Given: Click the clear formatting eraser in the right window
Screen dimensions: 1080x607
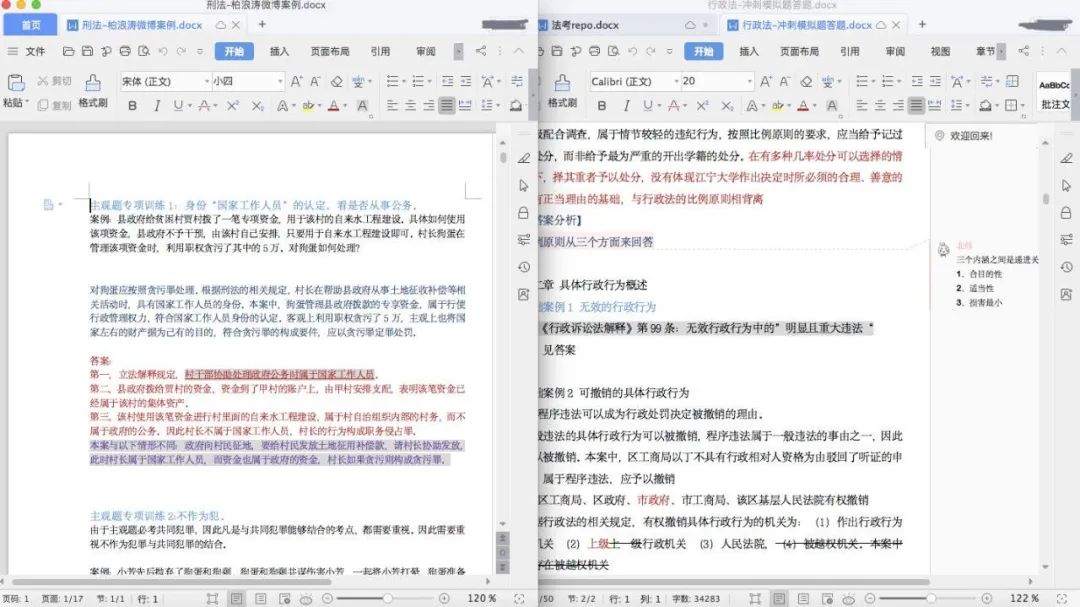Looking at the screenshot, I should point(806,81).
